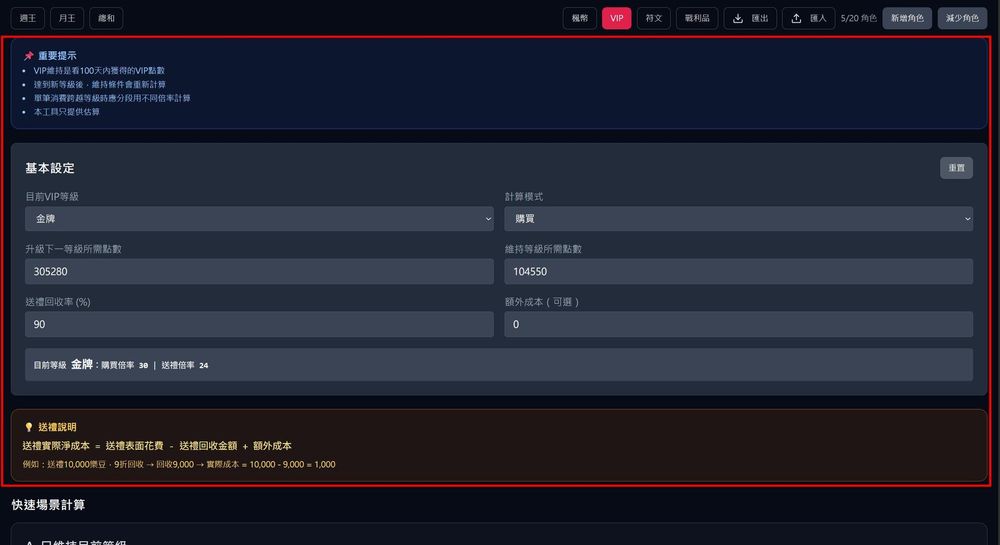This screenshot has width=1000, height=545.
Task: Select the highlighted VIP tab
Action: (617, 18)
